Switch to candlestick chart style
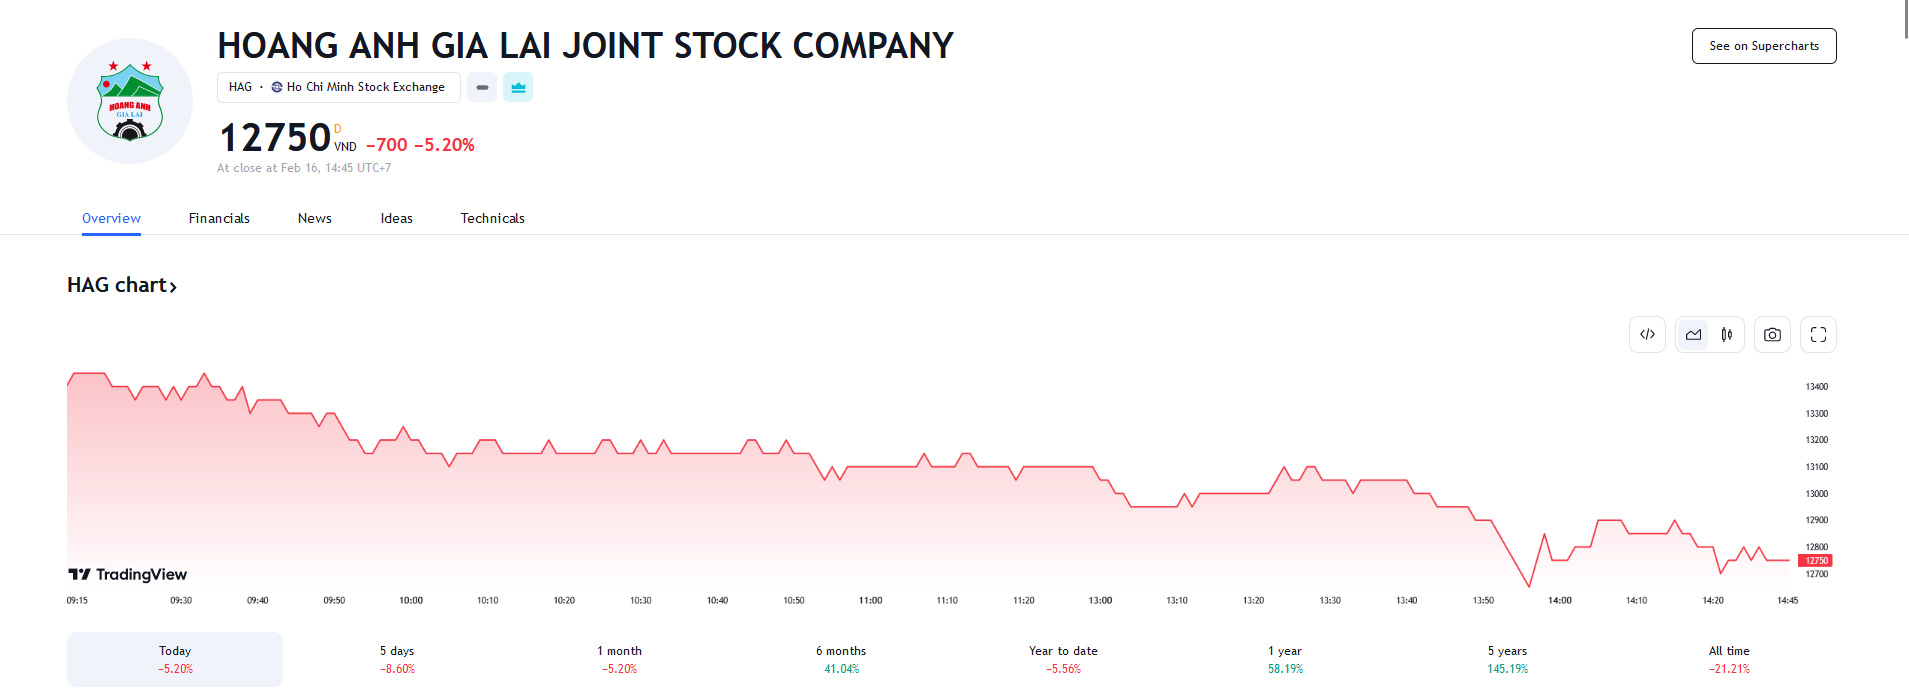Screen dimensions: 1909x691 click(x=1726, y=335)
